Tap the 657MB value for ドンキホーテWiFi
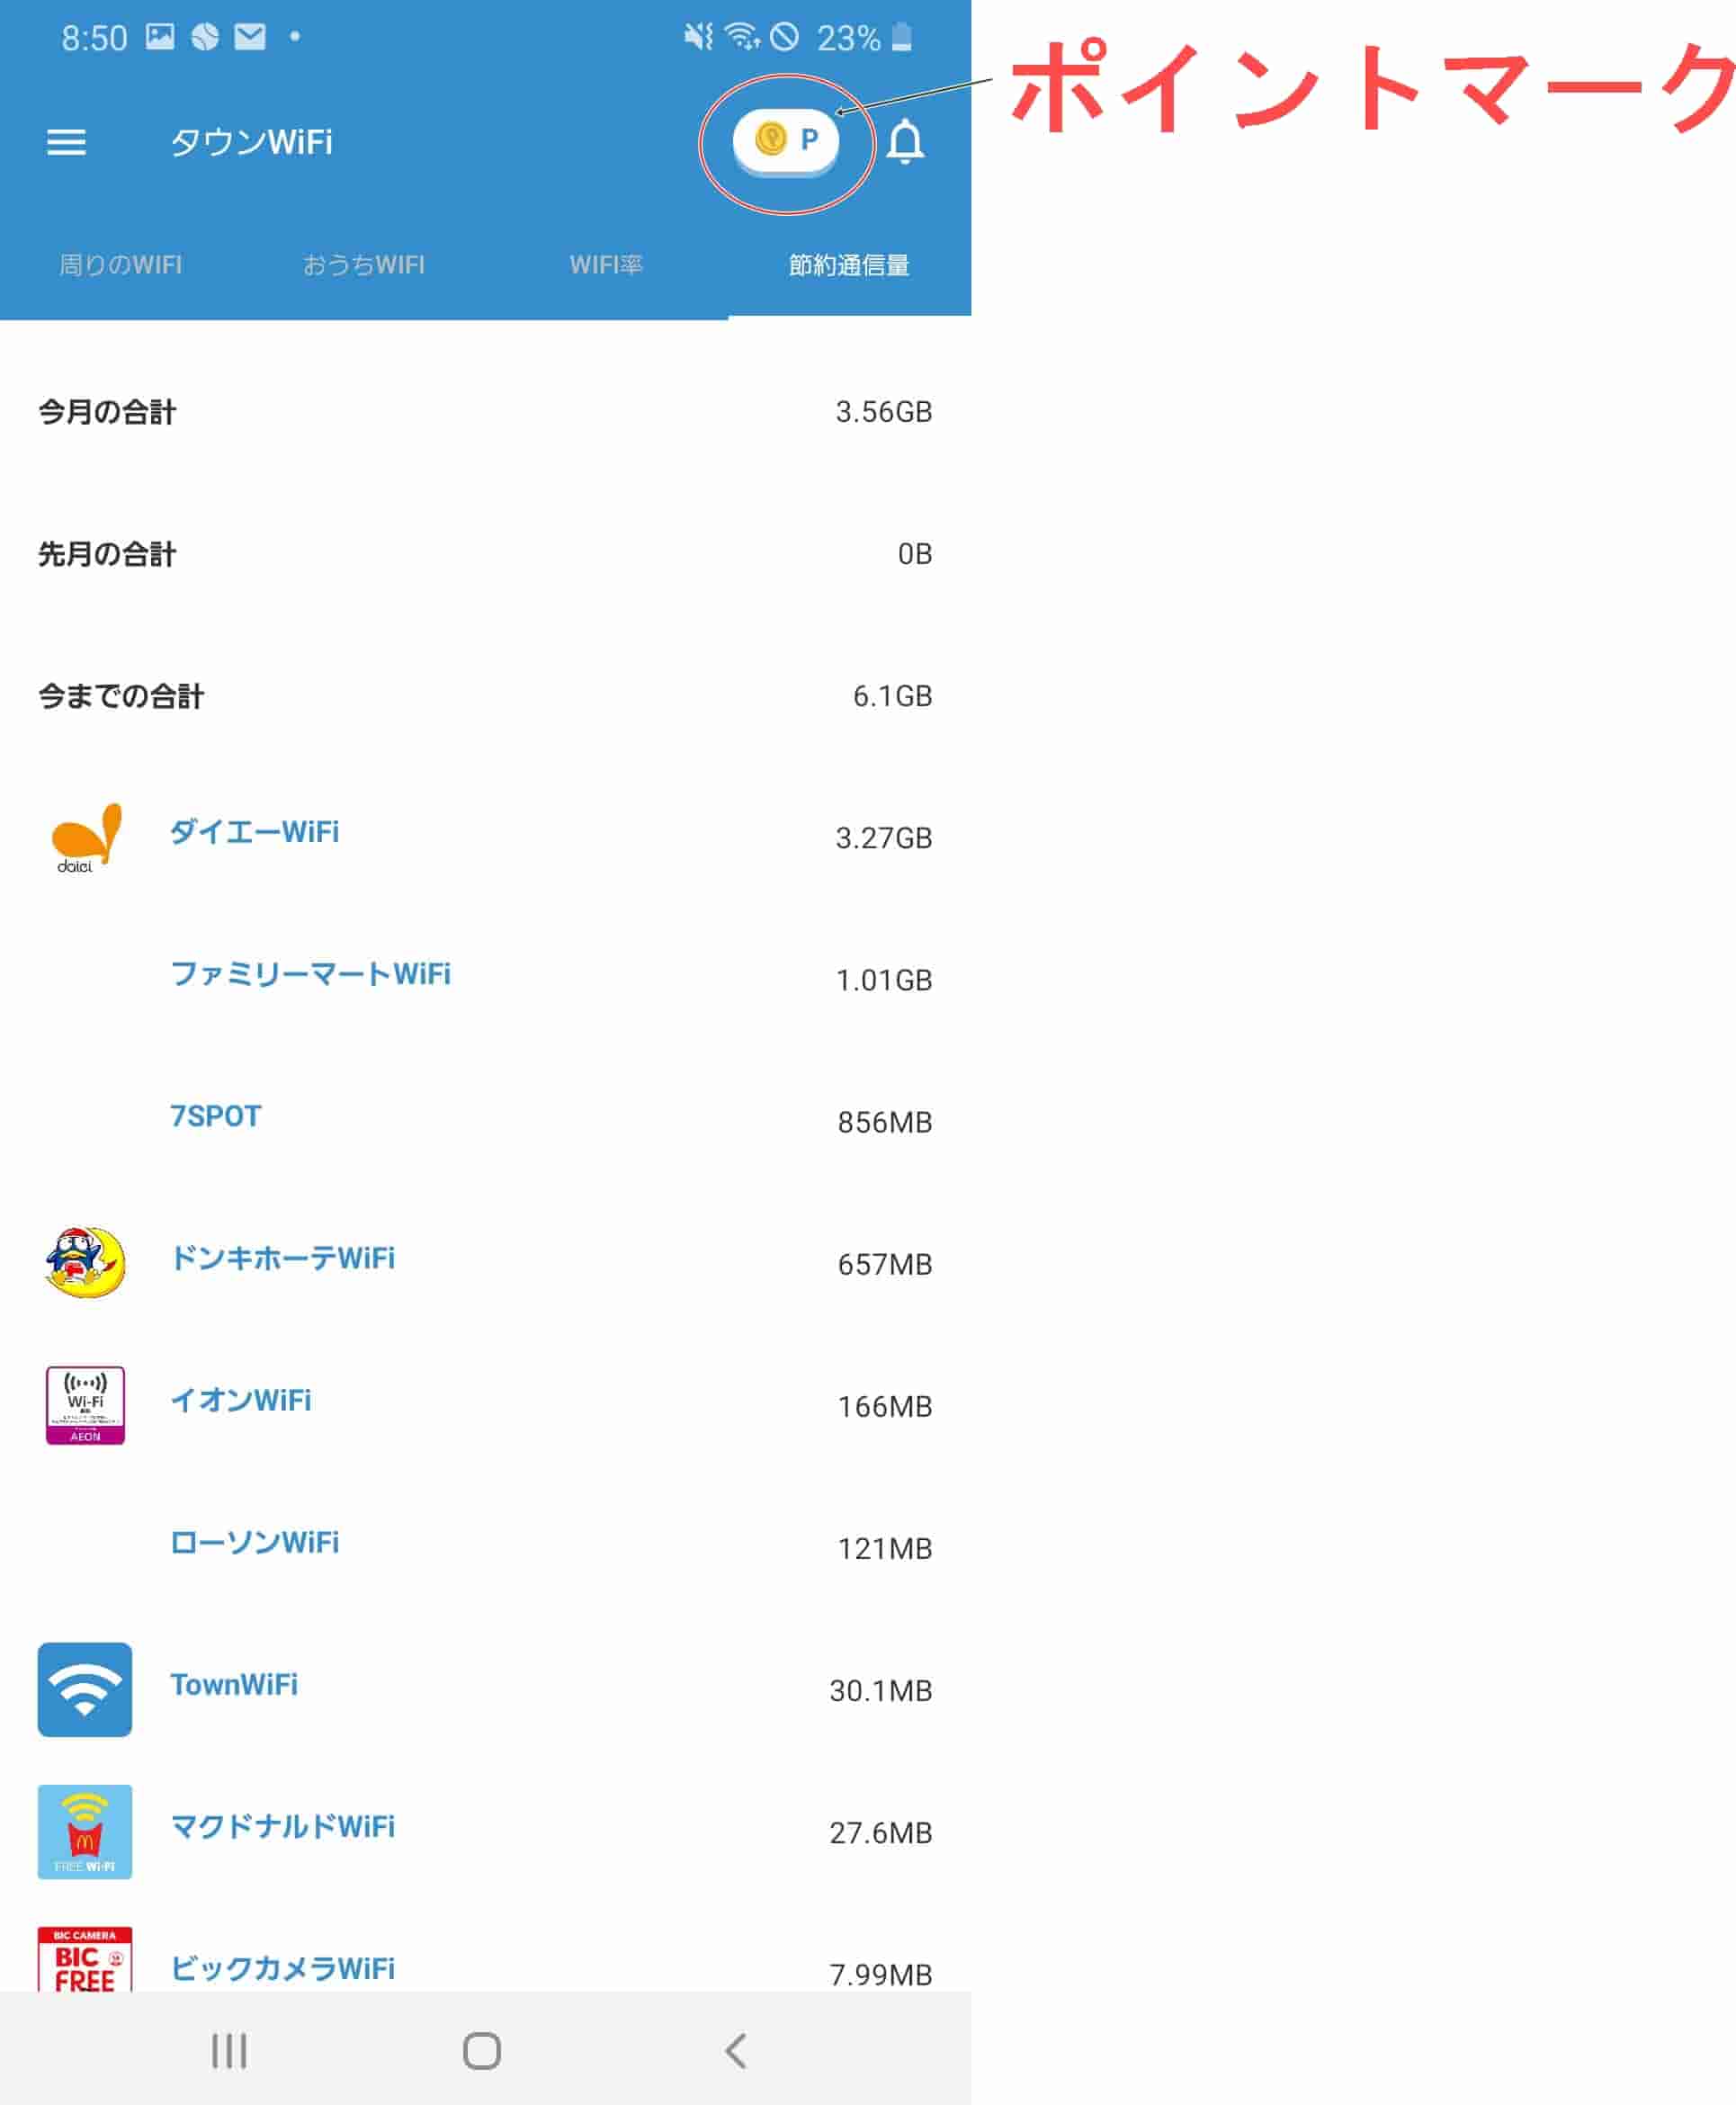This screenshot has width=1736, height=2105. (x=885, y=1264)
